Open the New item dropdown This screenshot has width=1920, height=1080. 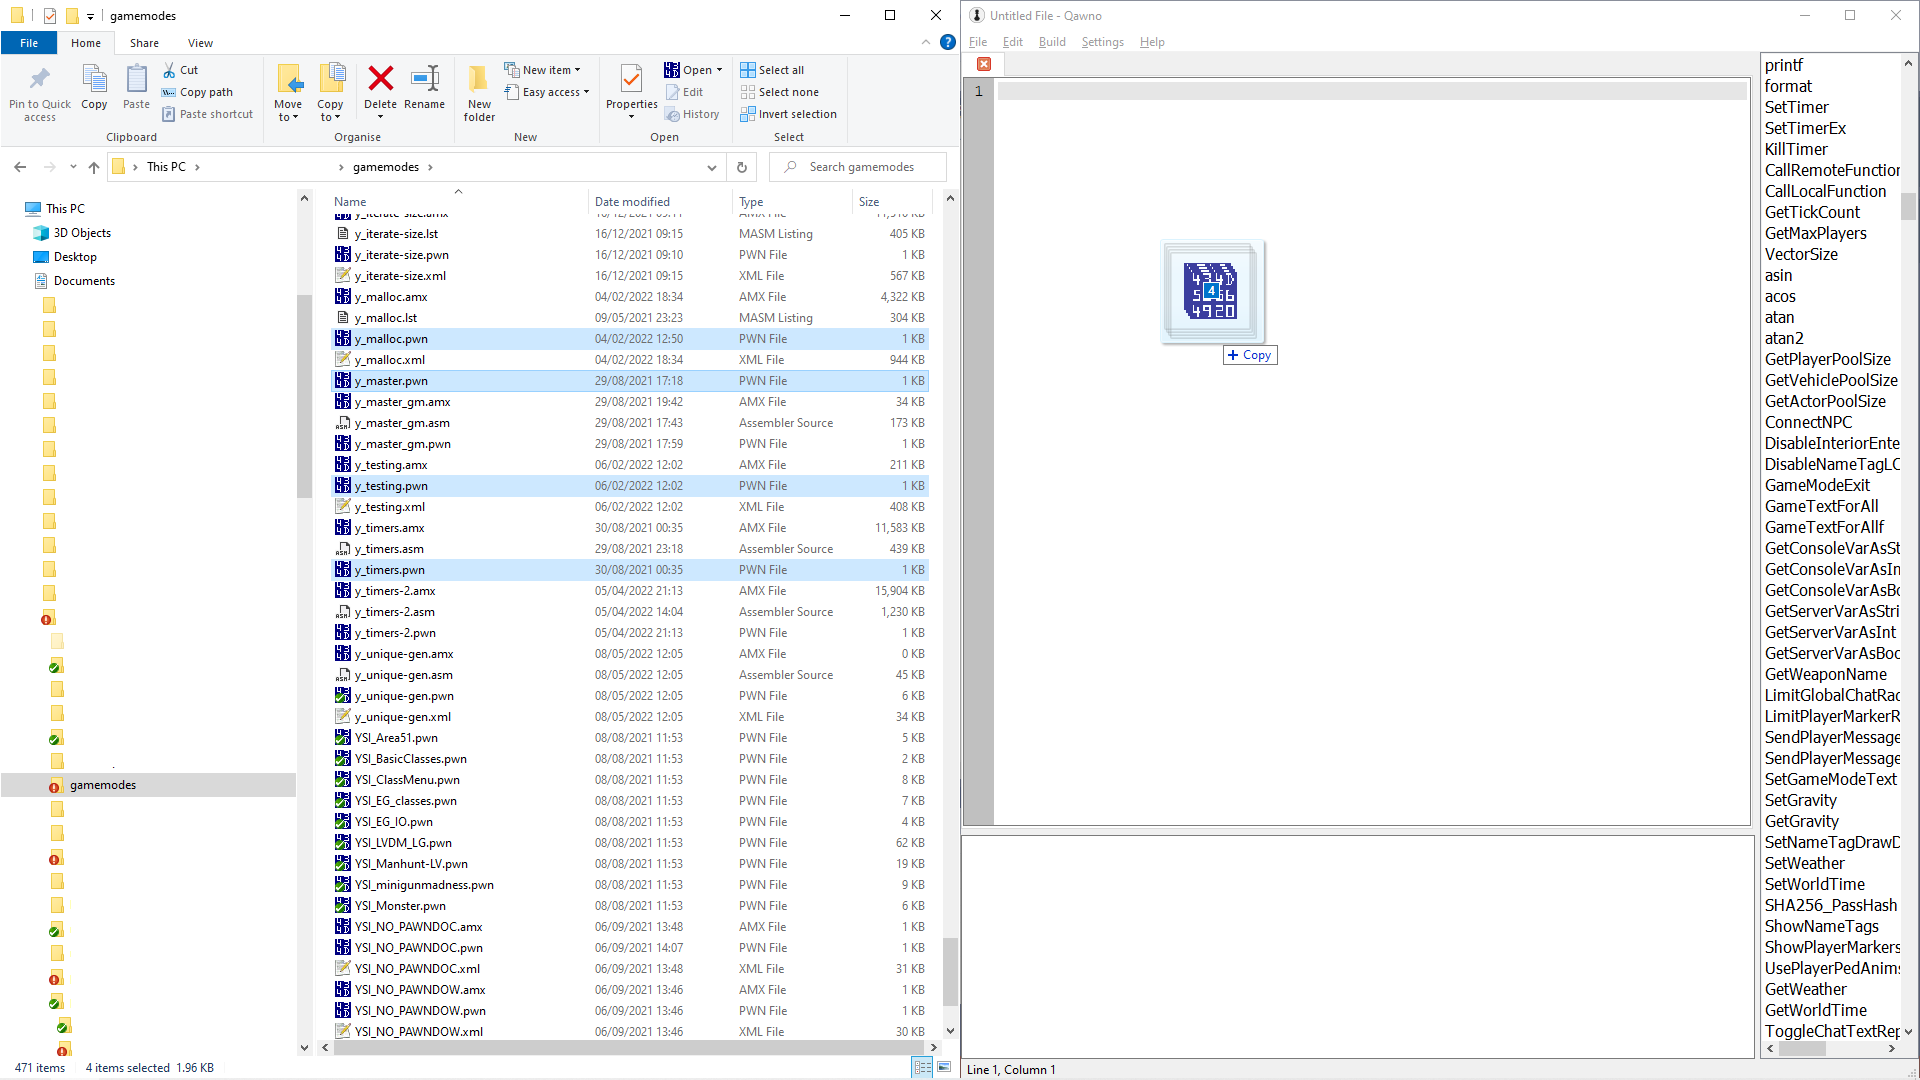(546, 70)
